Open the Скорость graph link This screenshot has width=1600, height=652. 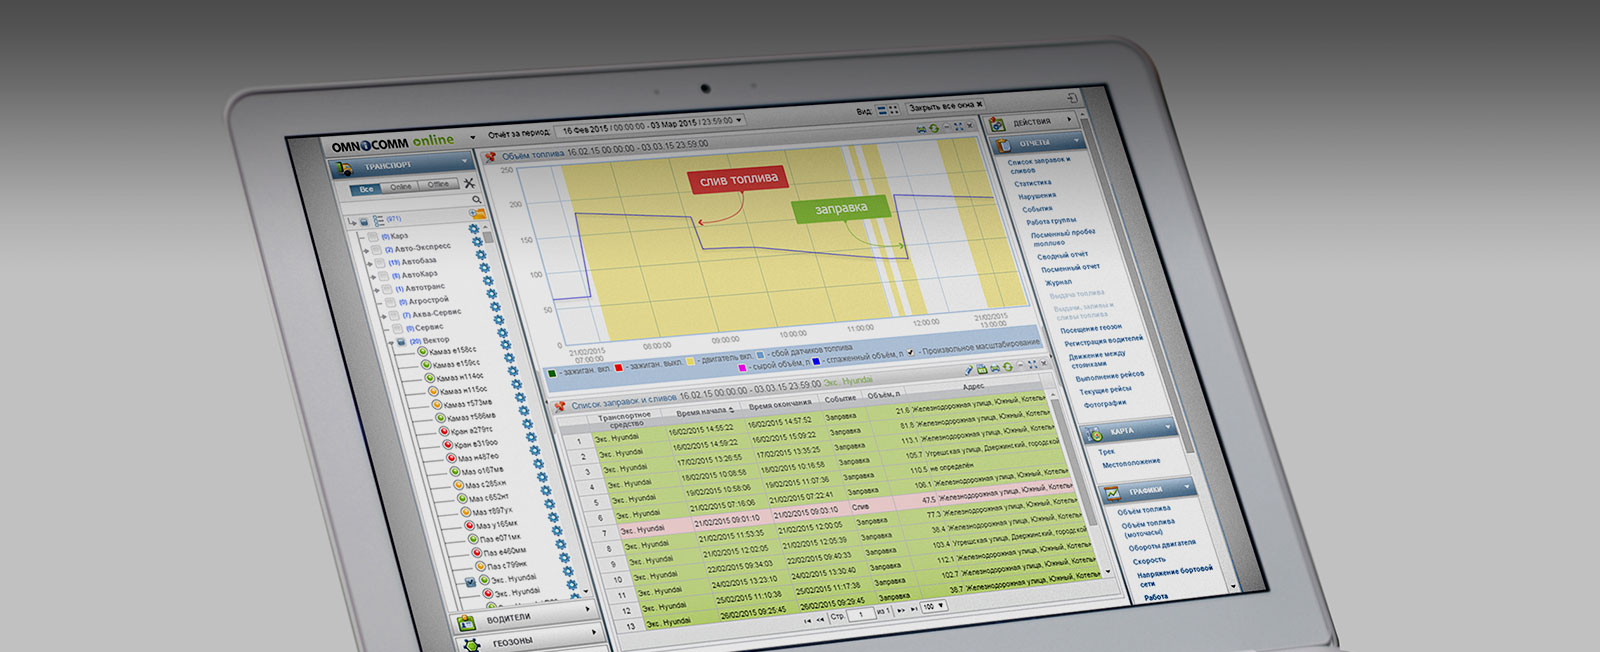coord(1149,561)
